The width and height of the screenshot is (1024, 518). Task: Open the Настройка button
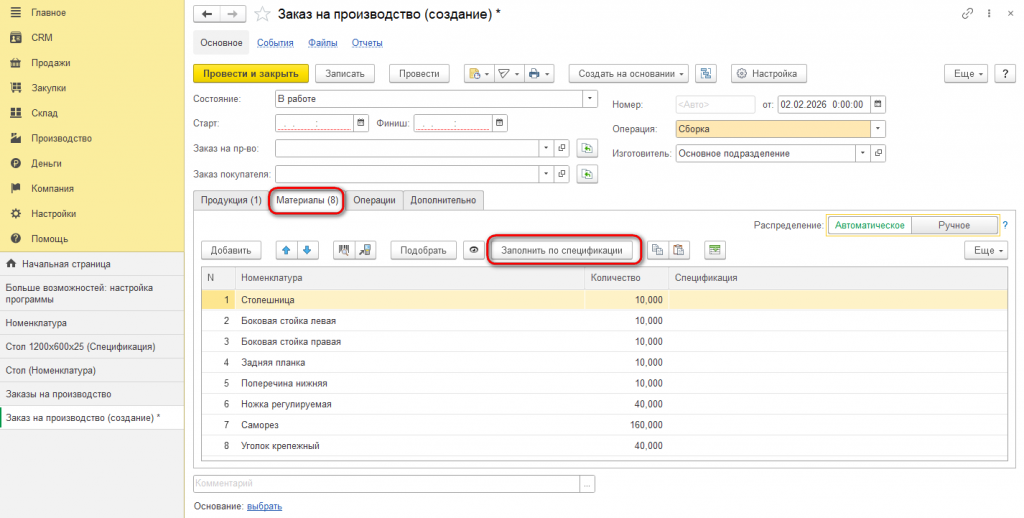(x=769, y=74)
